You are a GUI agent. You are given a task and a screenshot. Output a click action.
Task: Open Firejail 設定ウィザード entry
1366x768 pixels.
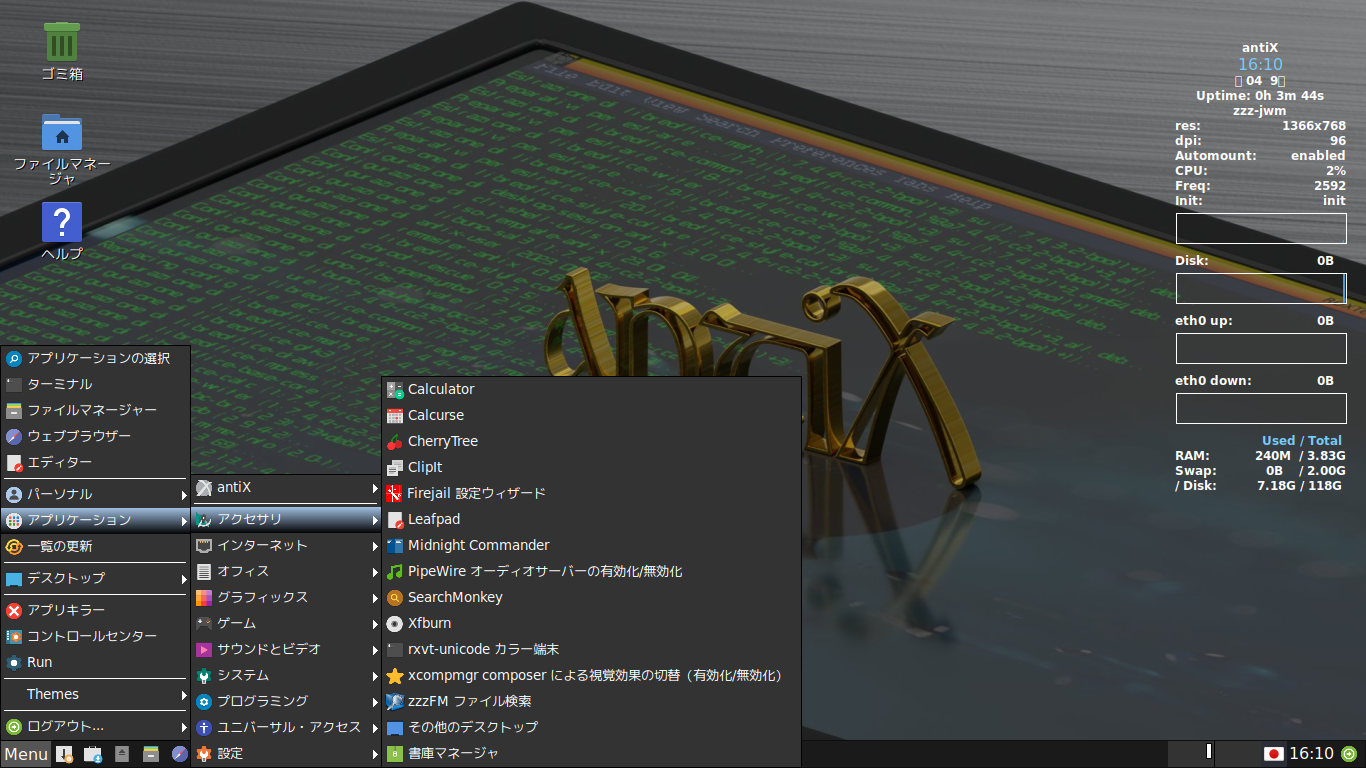pos(591,493)
